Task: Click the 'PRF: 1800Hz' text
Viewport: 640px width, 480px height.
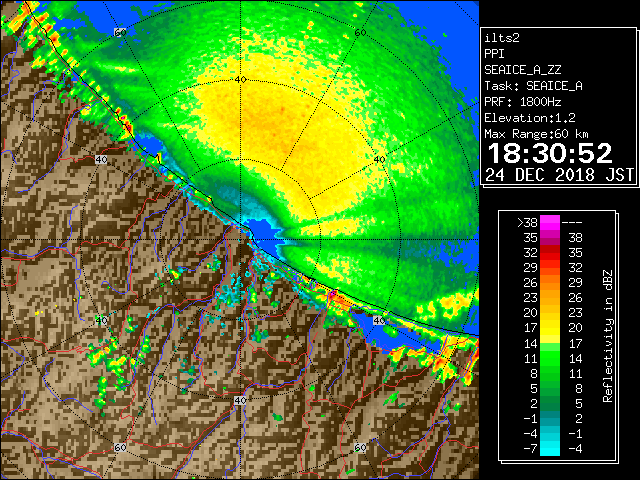Action: [x=522, y=102]
